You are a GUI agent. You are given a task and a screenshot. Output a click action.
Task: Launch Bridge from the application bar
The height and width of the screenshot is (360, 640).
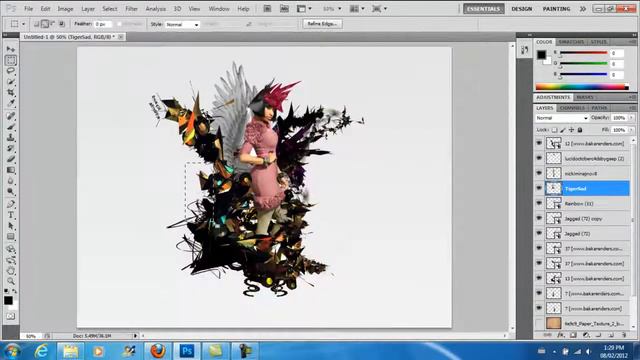[x=267, y=9]
